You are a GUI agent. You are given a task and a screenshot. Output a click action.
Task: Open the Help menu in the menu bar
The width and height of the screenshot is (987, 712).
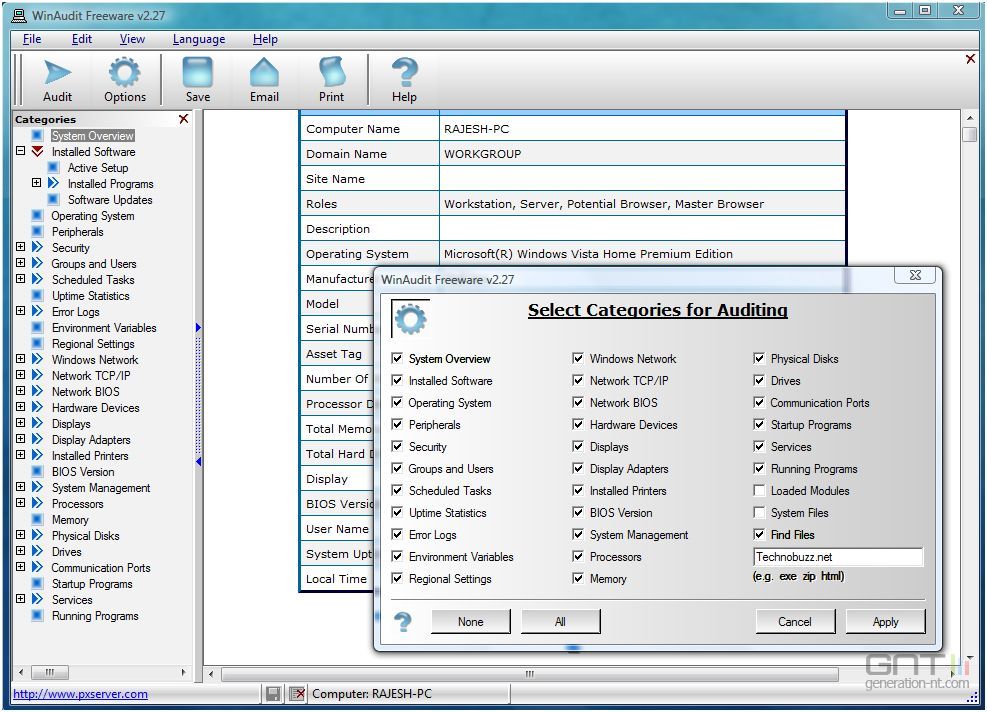[265, 39]
